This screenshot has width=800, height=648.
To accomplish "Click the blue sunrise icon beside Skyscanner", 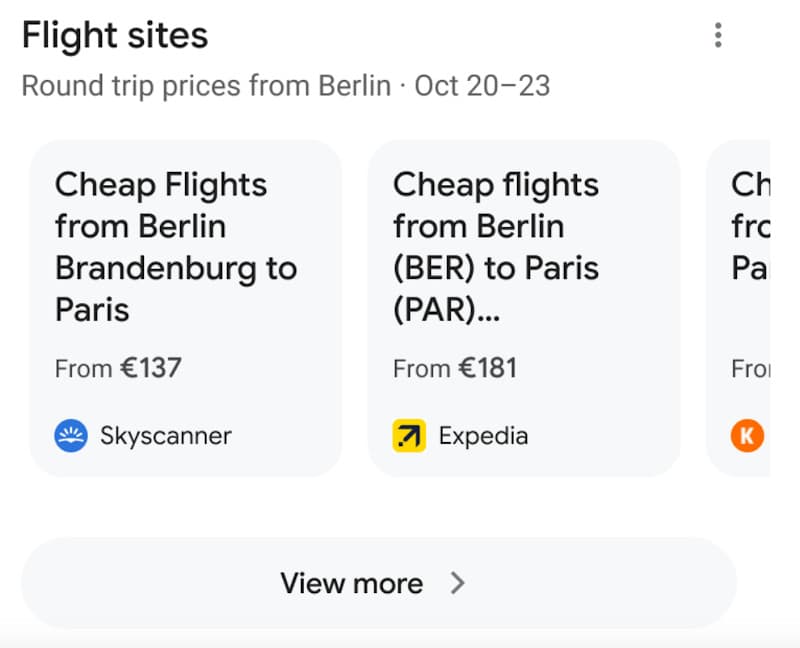I will click(70, 435).
